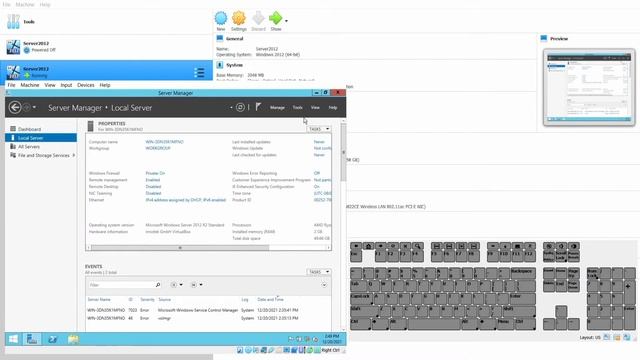
Task: Click the green Show arrow icon
Action: (x=276, y=18)
